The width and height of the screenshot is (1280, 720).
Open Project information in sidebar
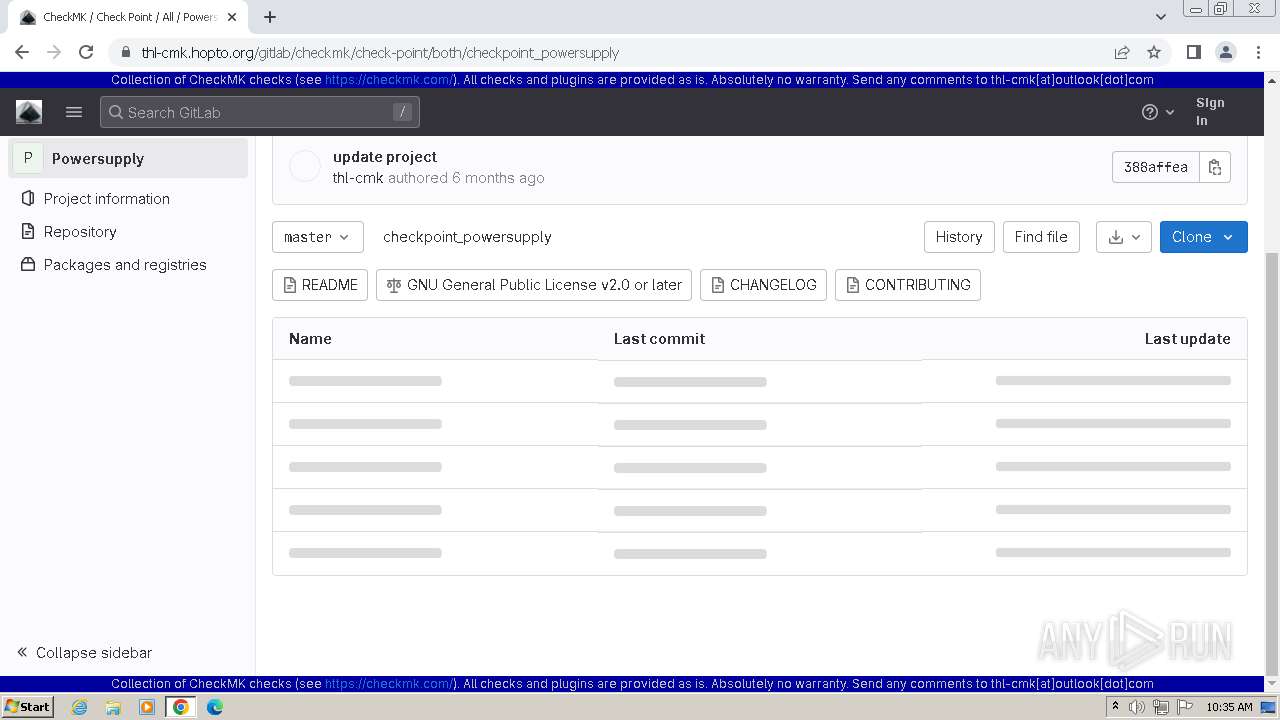107,199
